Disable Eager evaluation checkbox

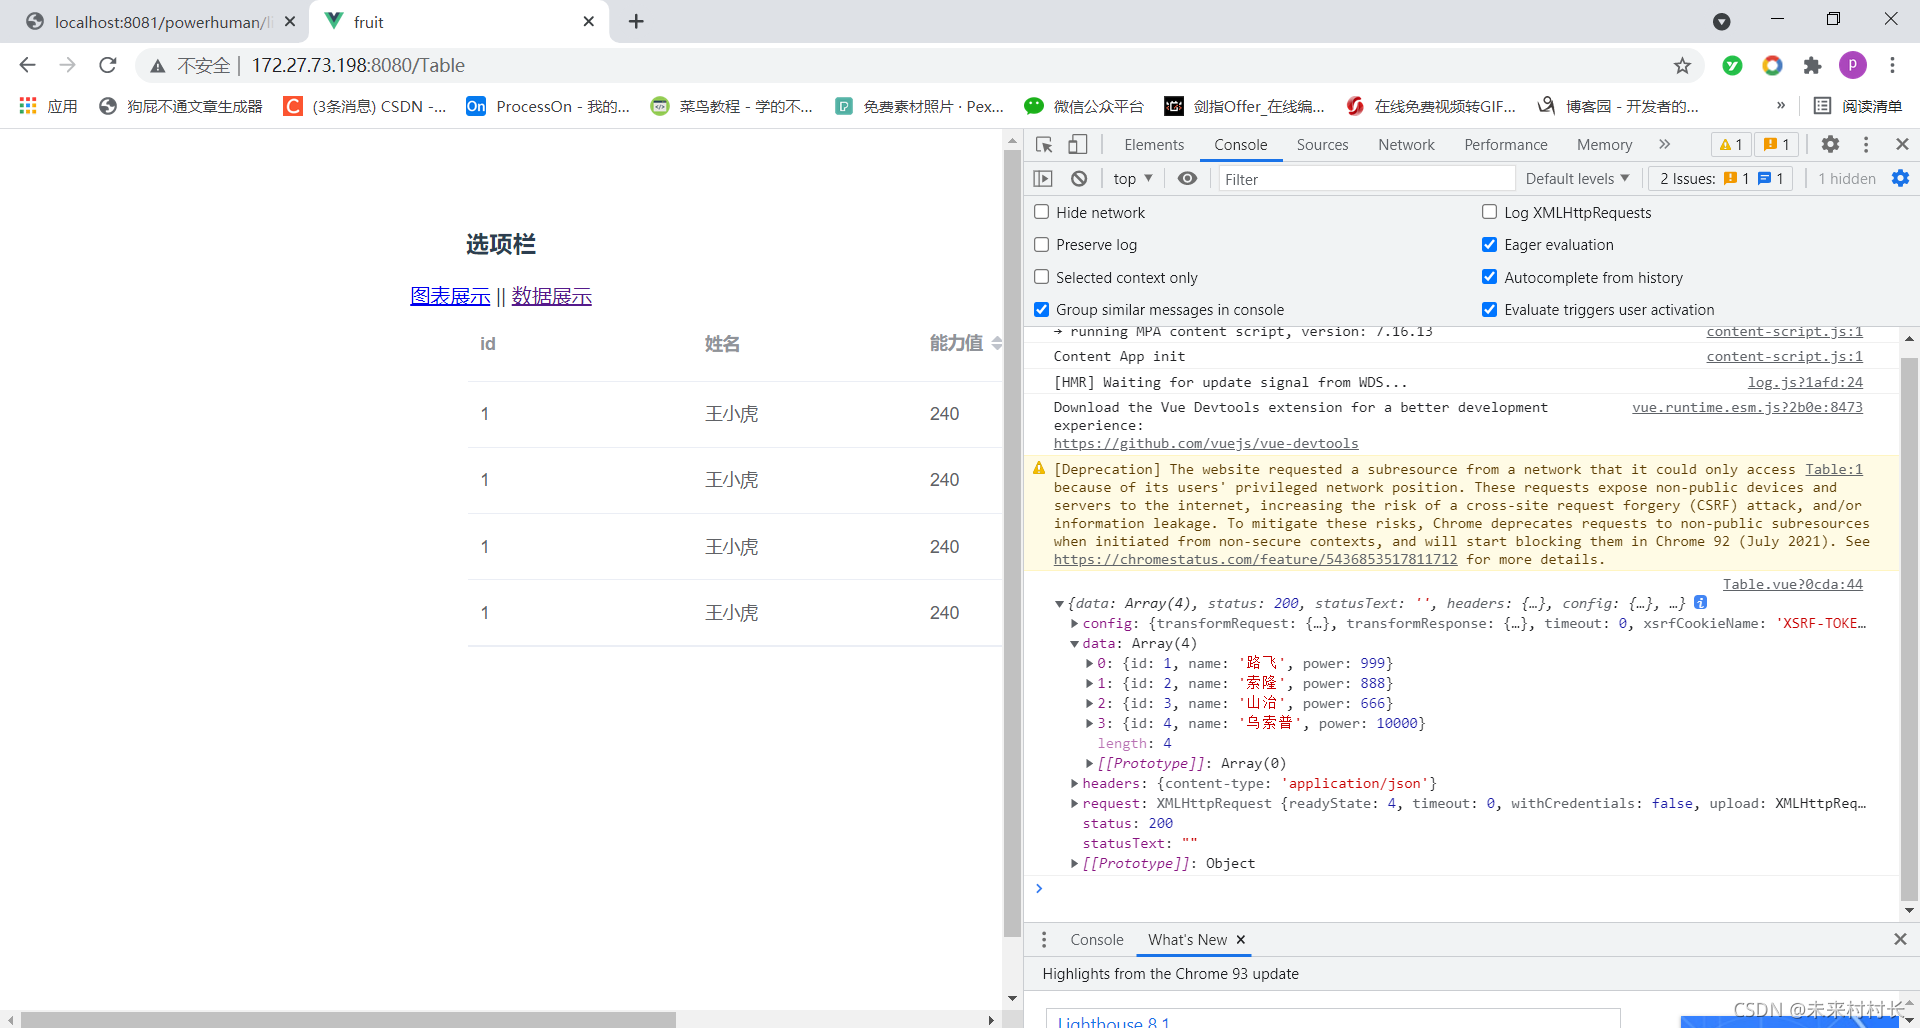click(1490, 245)
